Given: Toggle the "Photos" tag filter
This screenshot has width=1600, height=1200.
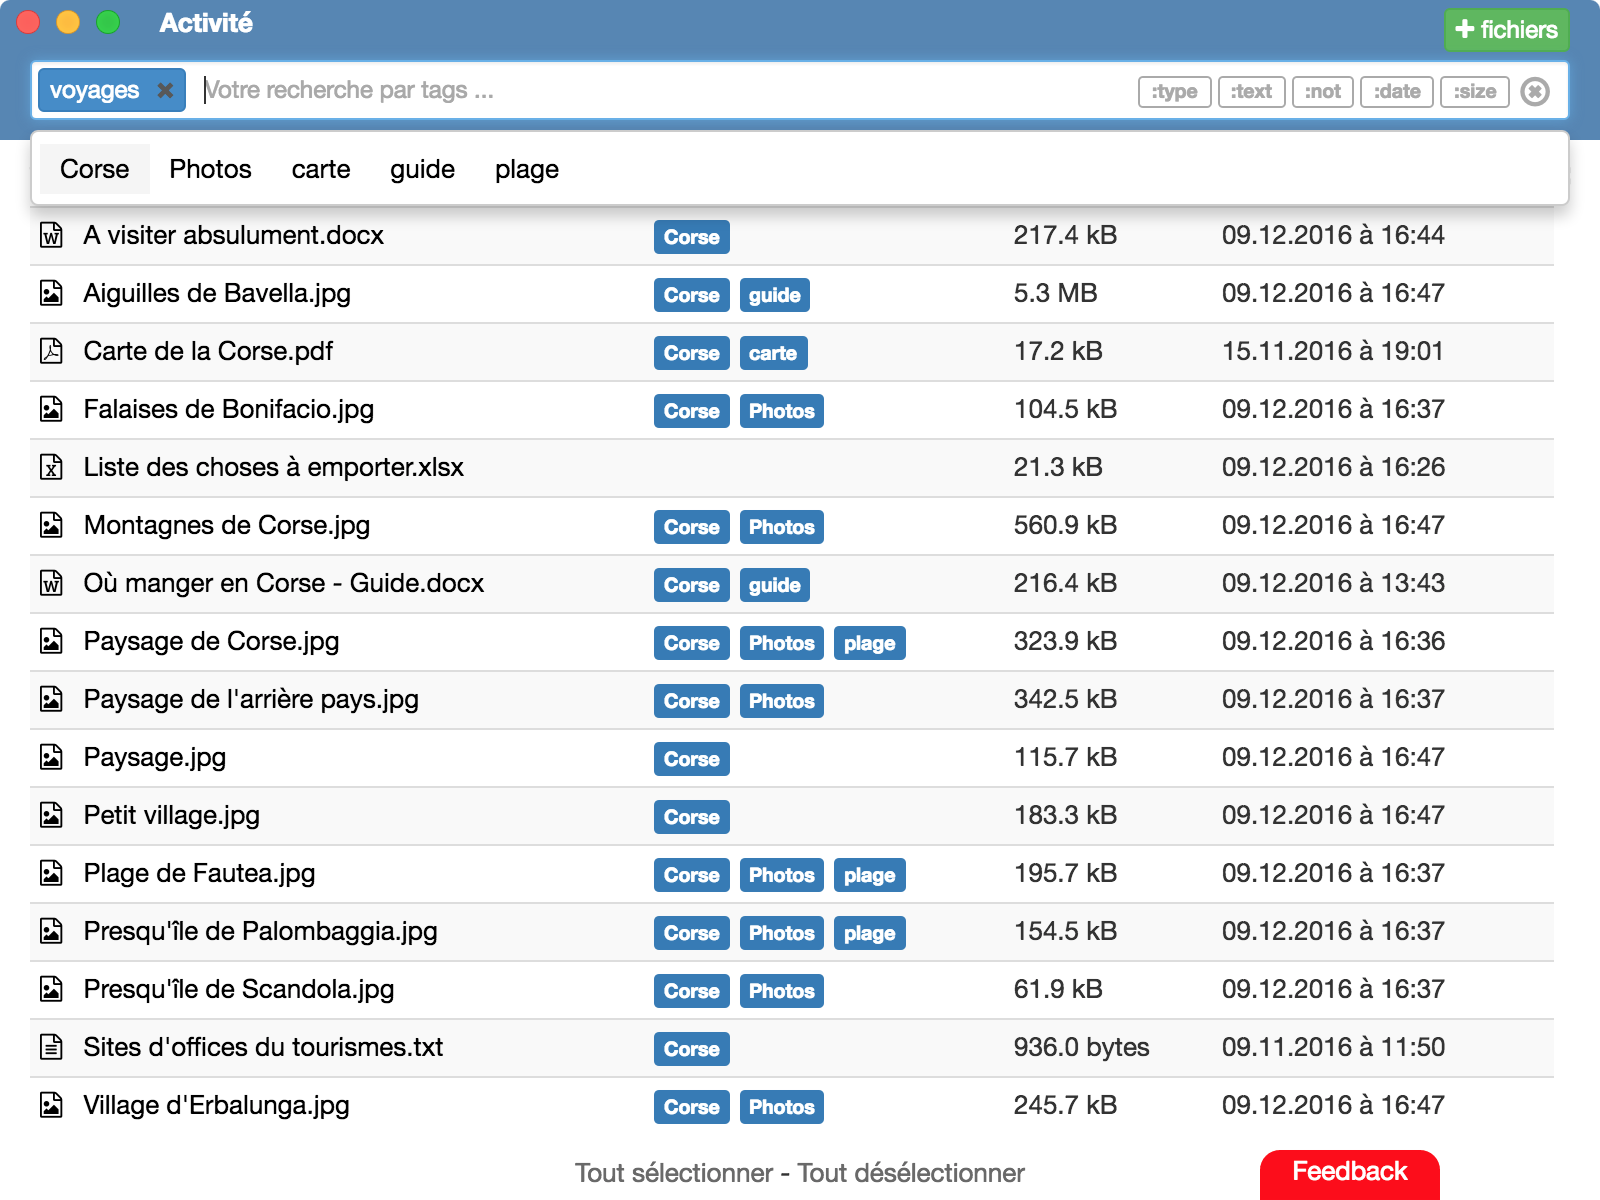Looking at the screenshot, I should pos(210,169).
